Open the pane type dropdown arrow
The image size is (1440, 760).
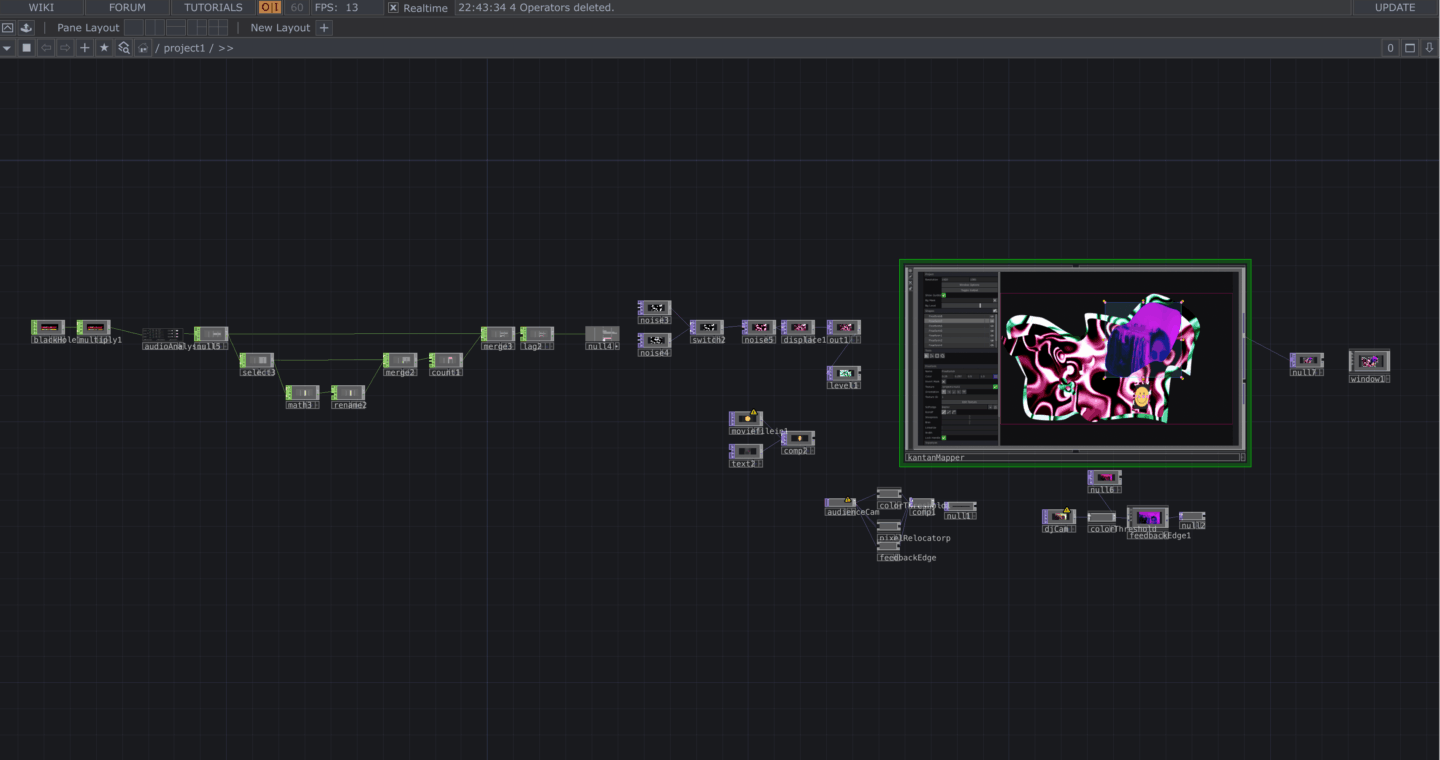pos(8,48)
